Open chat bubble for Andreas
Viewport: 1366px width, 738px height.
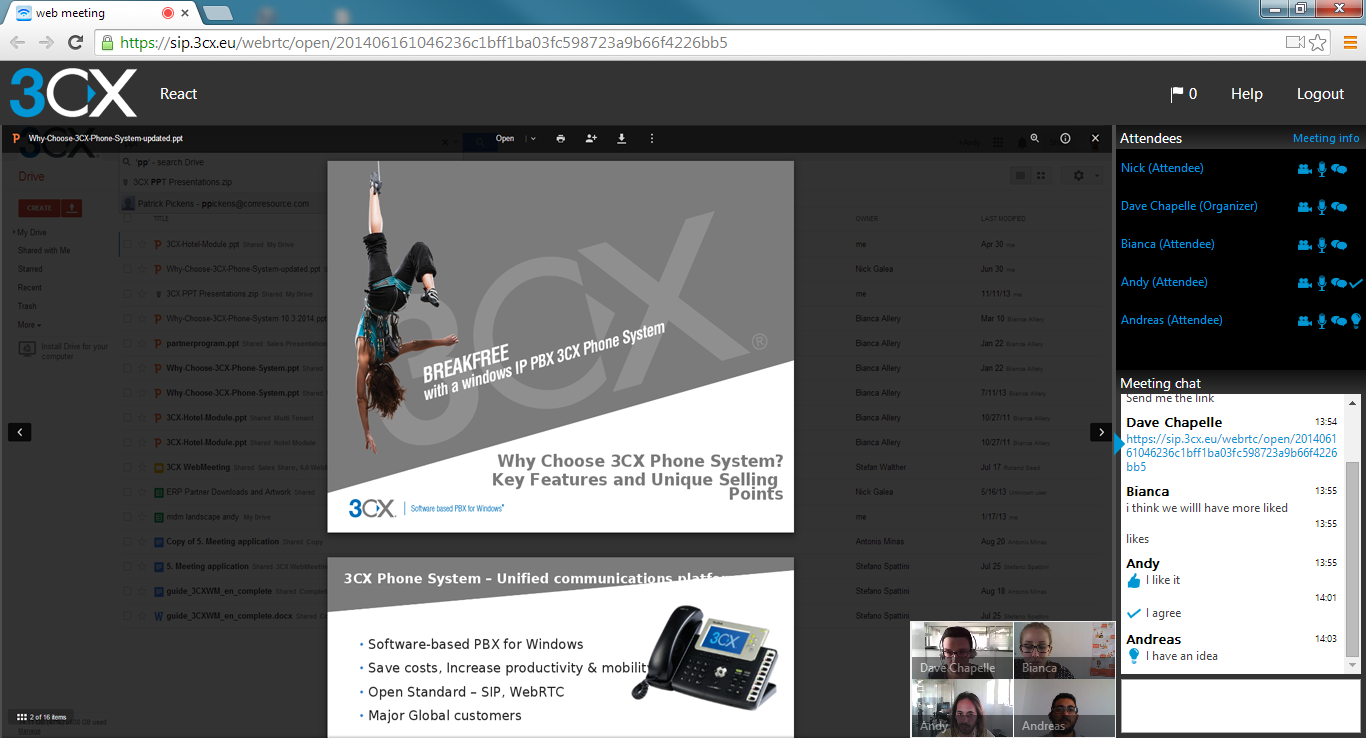tap(1339, 321)
